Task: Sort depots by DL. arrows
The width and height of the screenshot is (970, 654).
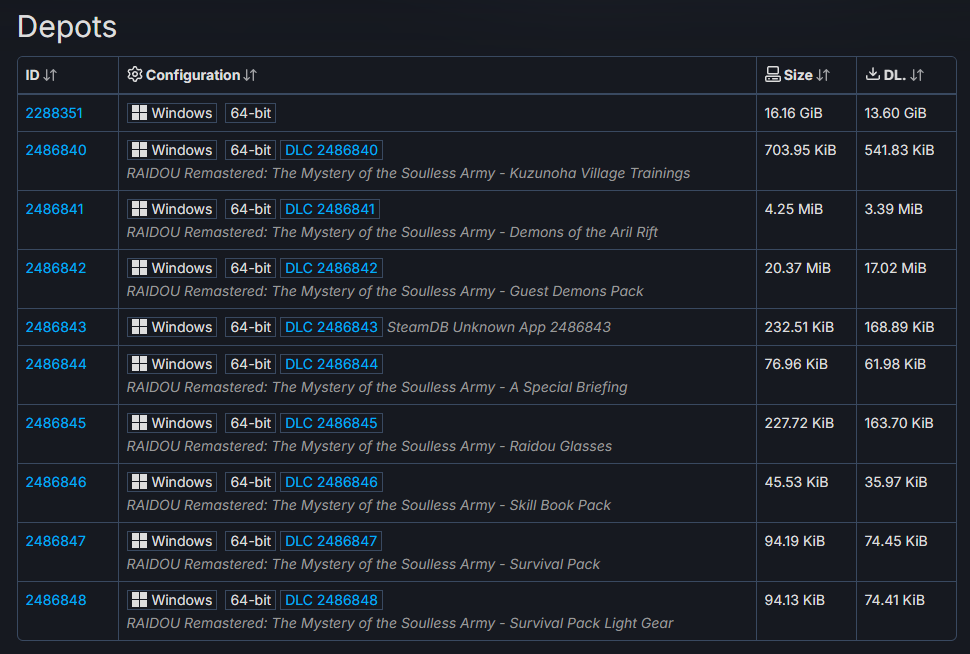Action: coord(917,75)
